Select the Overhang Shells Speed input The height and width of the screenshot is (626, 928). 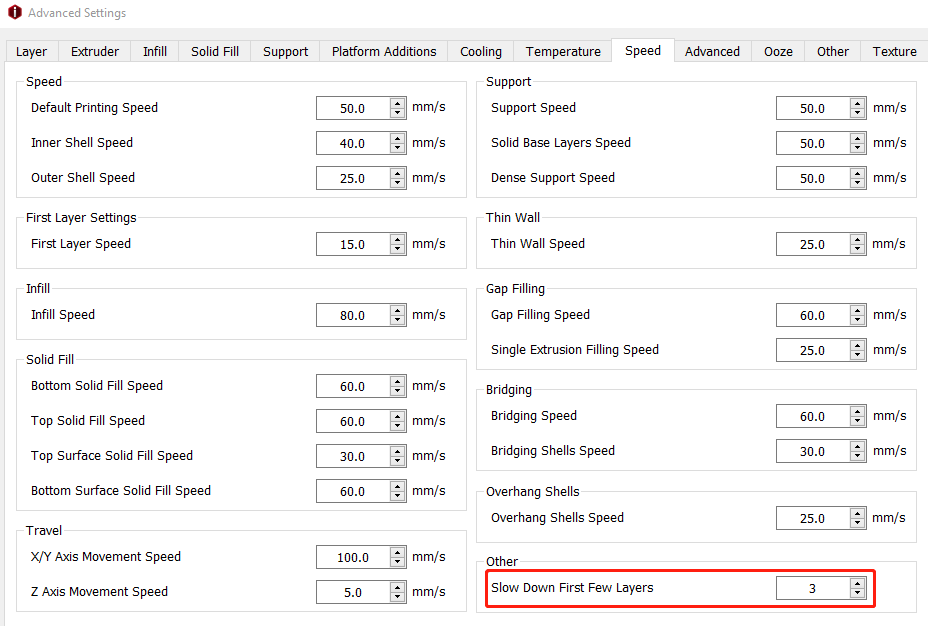pyautogui.click(x=811, y=518)
